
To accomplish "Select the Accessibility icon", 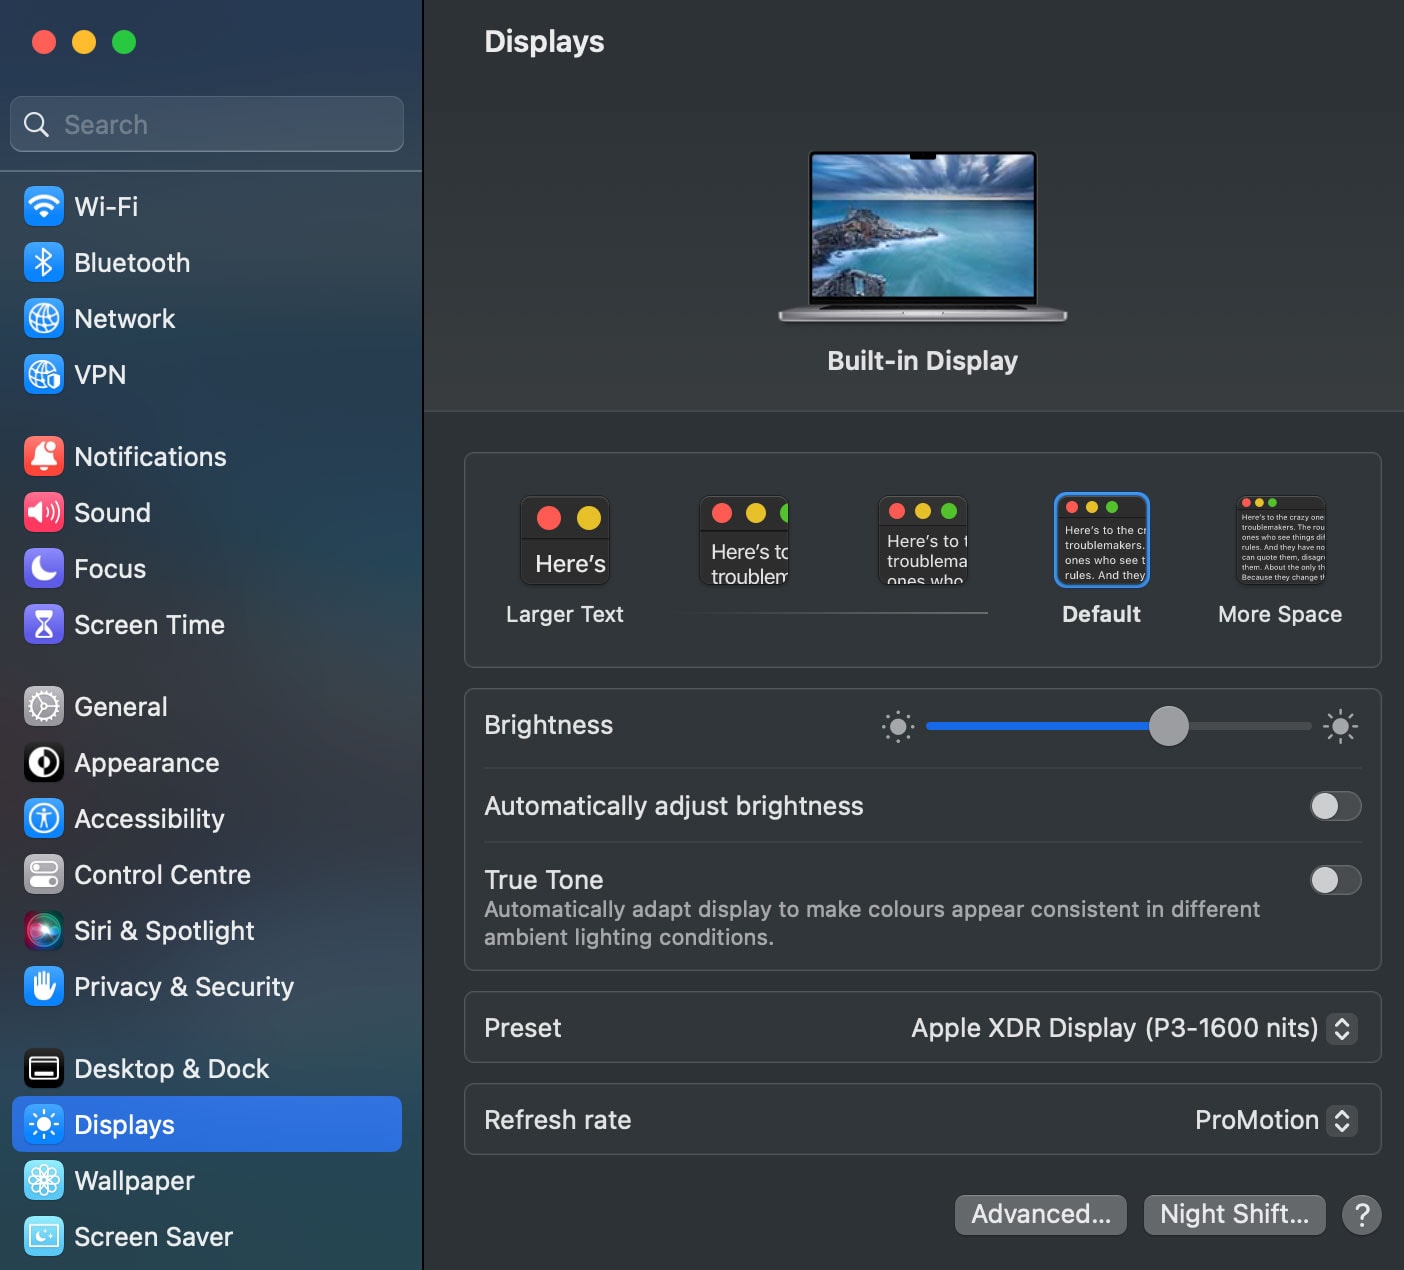I will pos(44,819).
